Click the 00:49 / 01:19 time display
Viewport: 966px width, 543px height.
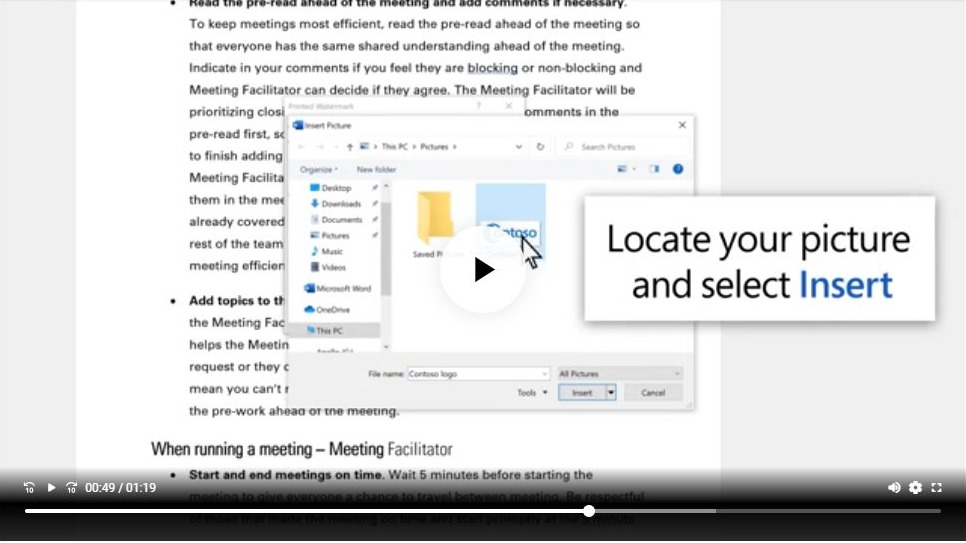click(x=120, y=488)
